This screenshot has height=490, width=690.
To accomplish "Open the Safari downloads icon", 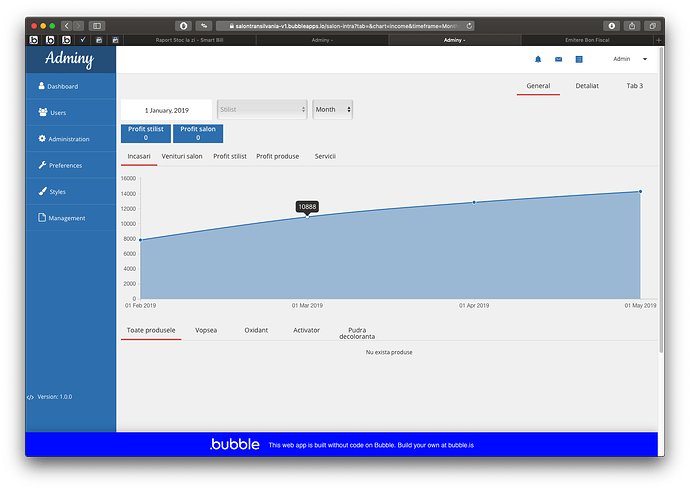I will [611, 26].
